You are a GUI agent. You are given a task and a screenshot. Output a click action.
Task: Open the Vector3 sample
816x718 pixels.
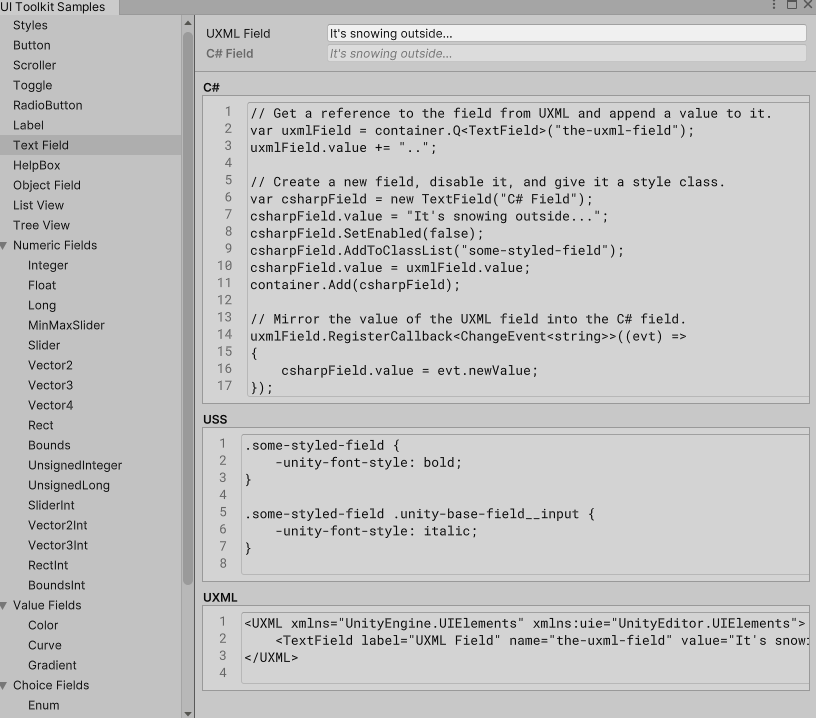pos(50,386)
